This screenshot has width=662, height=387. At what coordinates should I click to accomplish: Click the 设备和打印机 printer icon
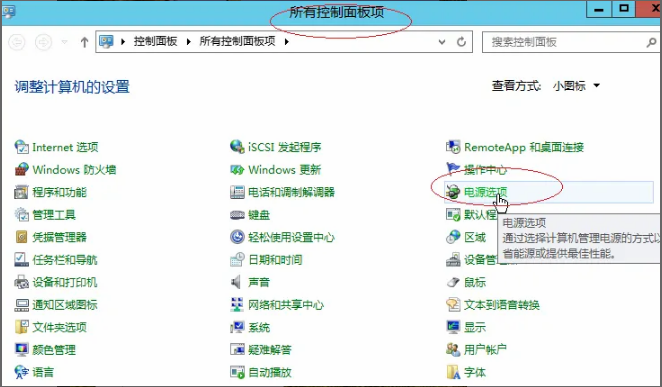click(x=22, y=282)
